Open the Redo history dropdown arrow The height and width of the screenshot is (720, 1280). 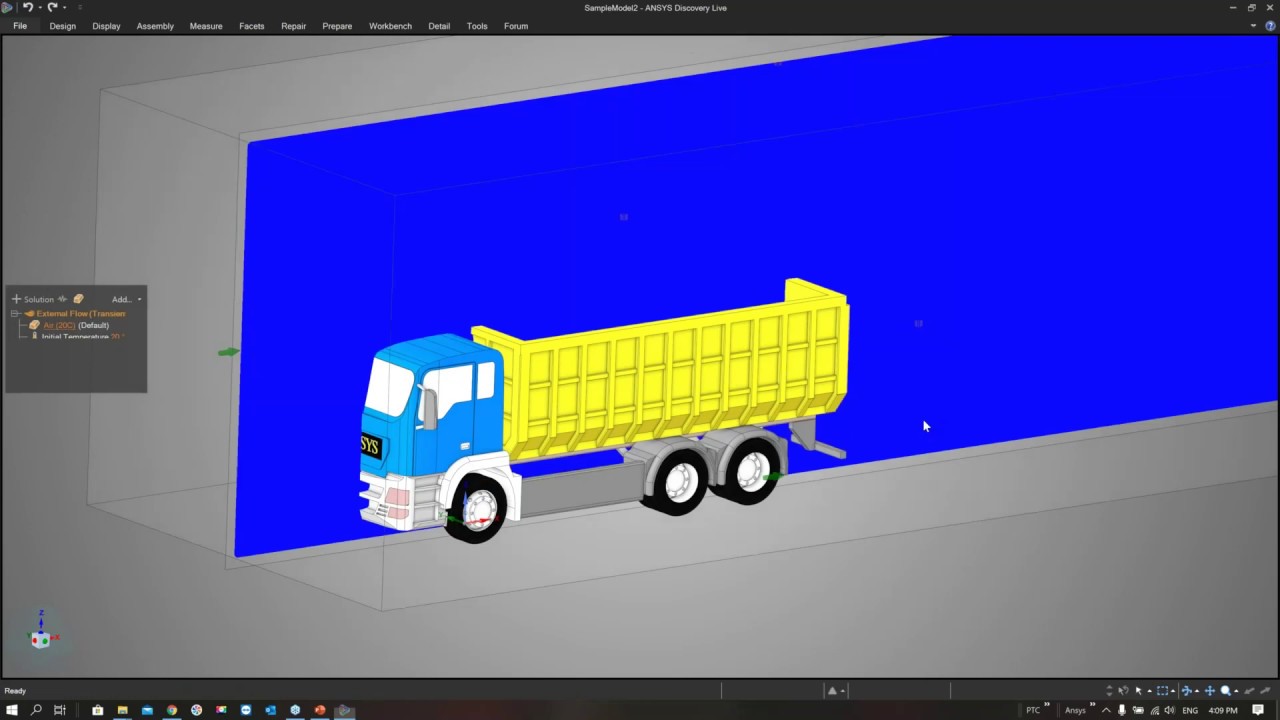tap(65, 8)
